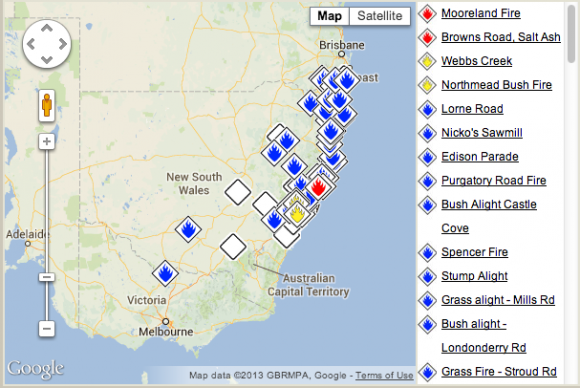Click the blue icon beside Stump Alight

point(428,277)
